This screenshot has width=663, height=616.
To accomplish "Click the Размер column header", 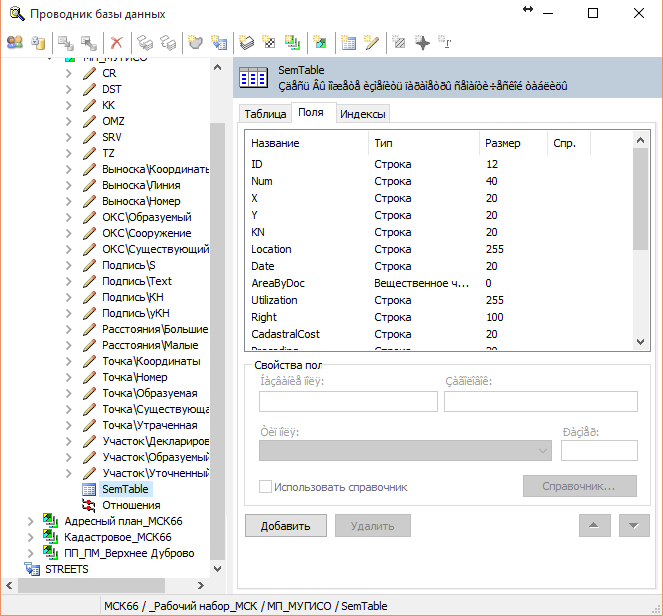I will click(513, 143).
